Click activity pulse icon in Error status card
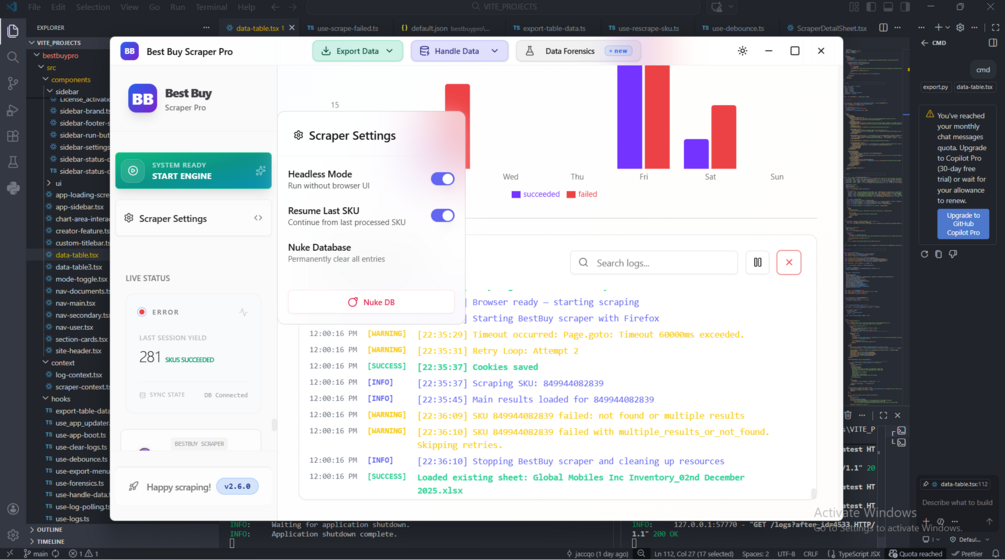The width and height of the screenshot is (1005, 560). pos(243,312)
